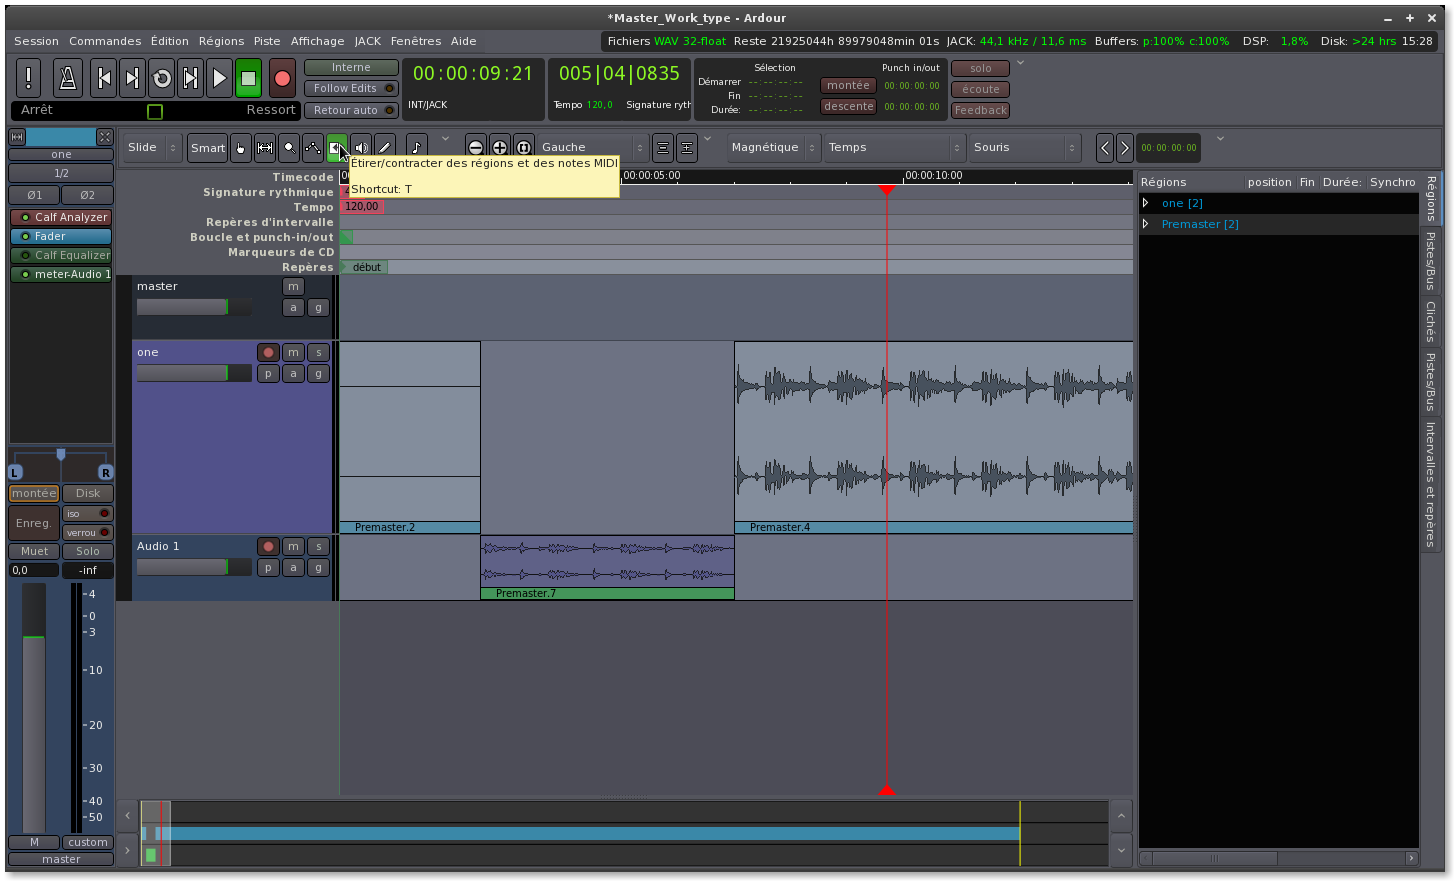Open the Régions menu
Image resolution: width=1454 pixels, height=881 pixels.
(x=221, y=41)
